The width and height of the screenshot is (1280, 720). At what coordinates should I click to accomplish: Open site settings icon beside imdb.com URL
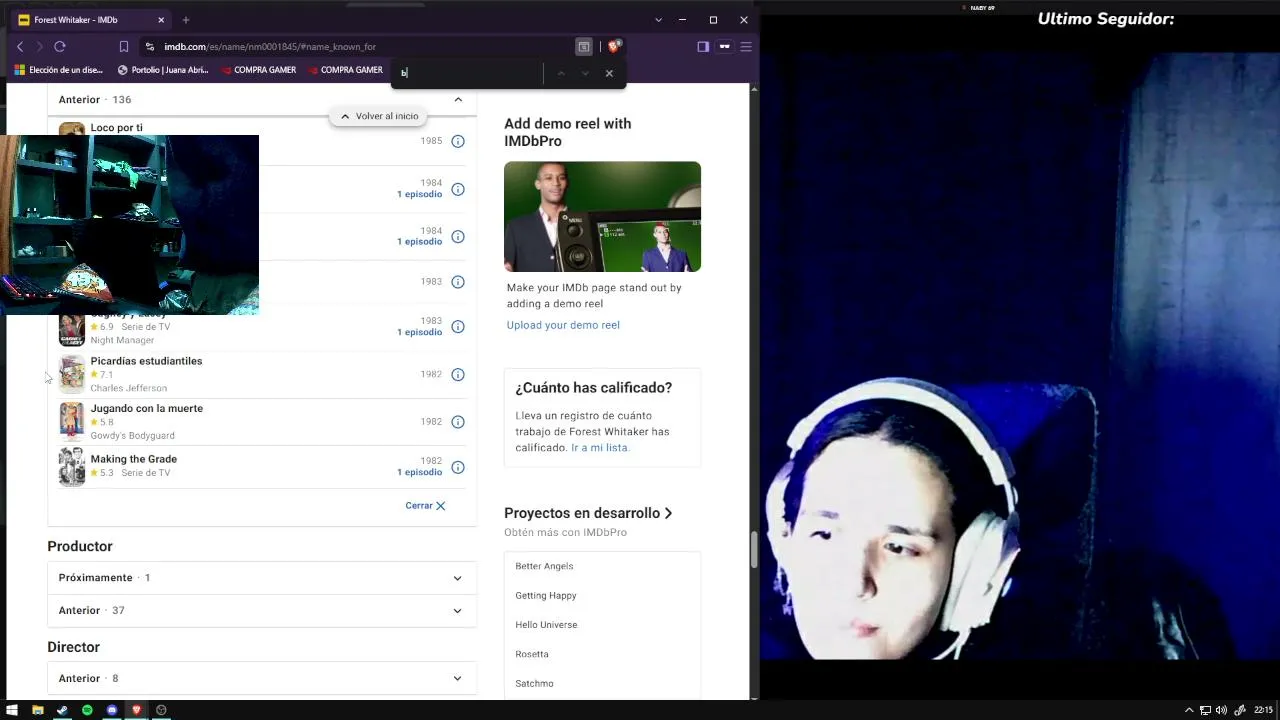(149, 47)
